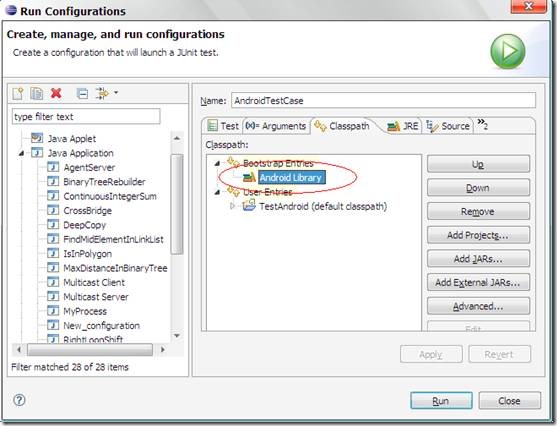Click the New launch configuration icon
Screen dimensions: 557x426
pos(18,93)
